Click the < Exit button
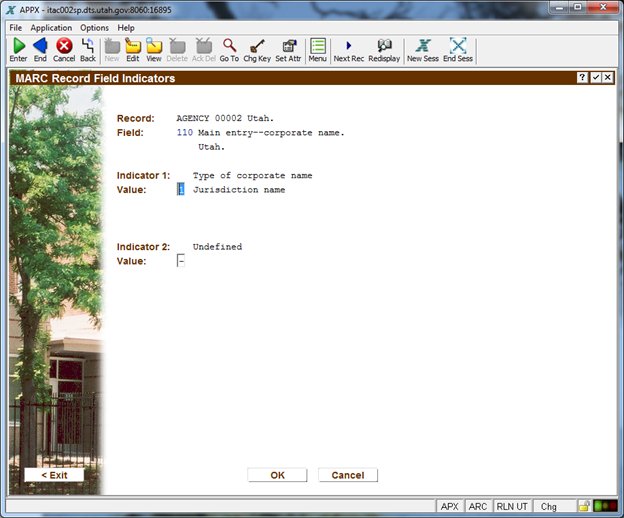Image resolution: width=624 pixels, height=518 pixels. coord(54,475)
